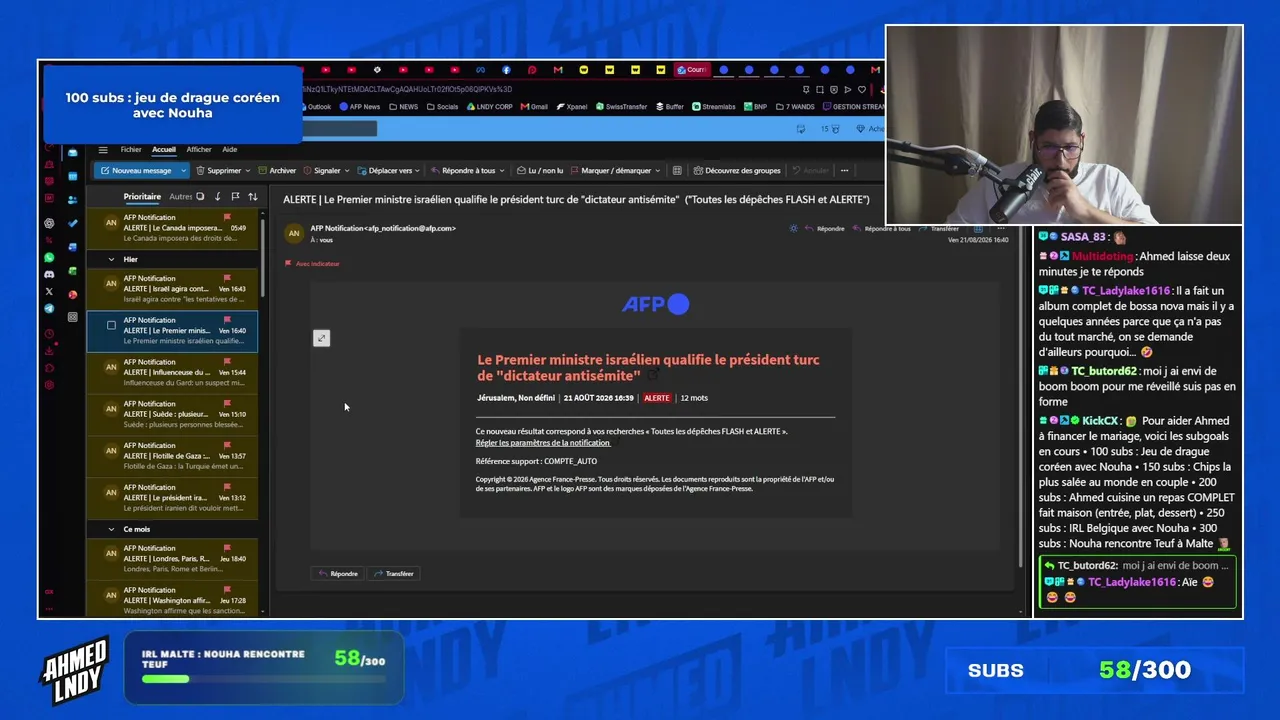This screenshot has width=1280, height=720.
Task: Toggle flag on selected Le Premier ministre message
Action: (227, 320)
